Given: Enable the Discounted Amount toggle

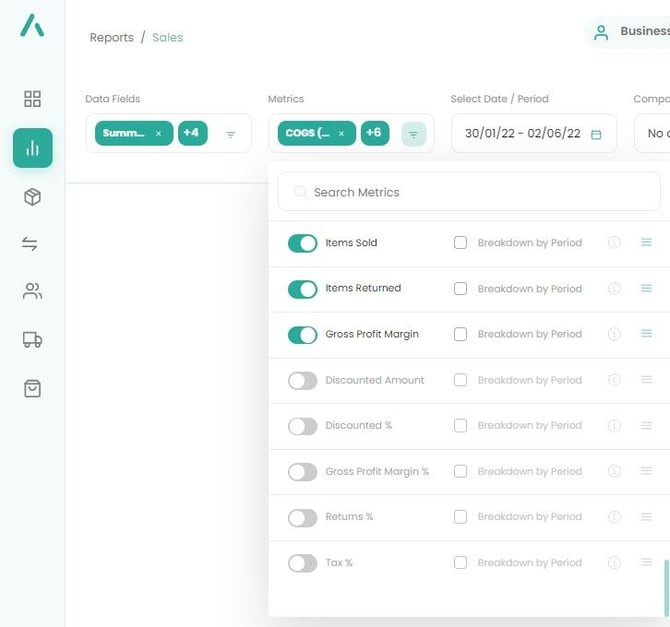Looking at the screenshot, I should (302, 381).
